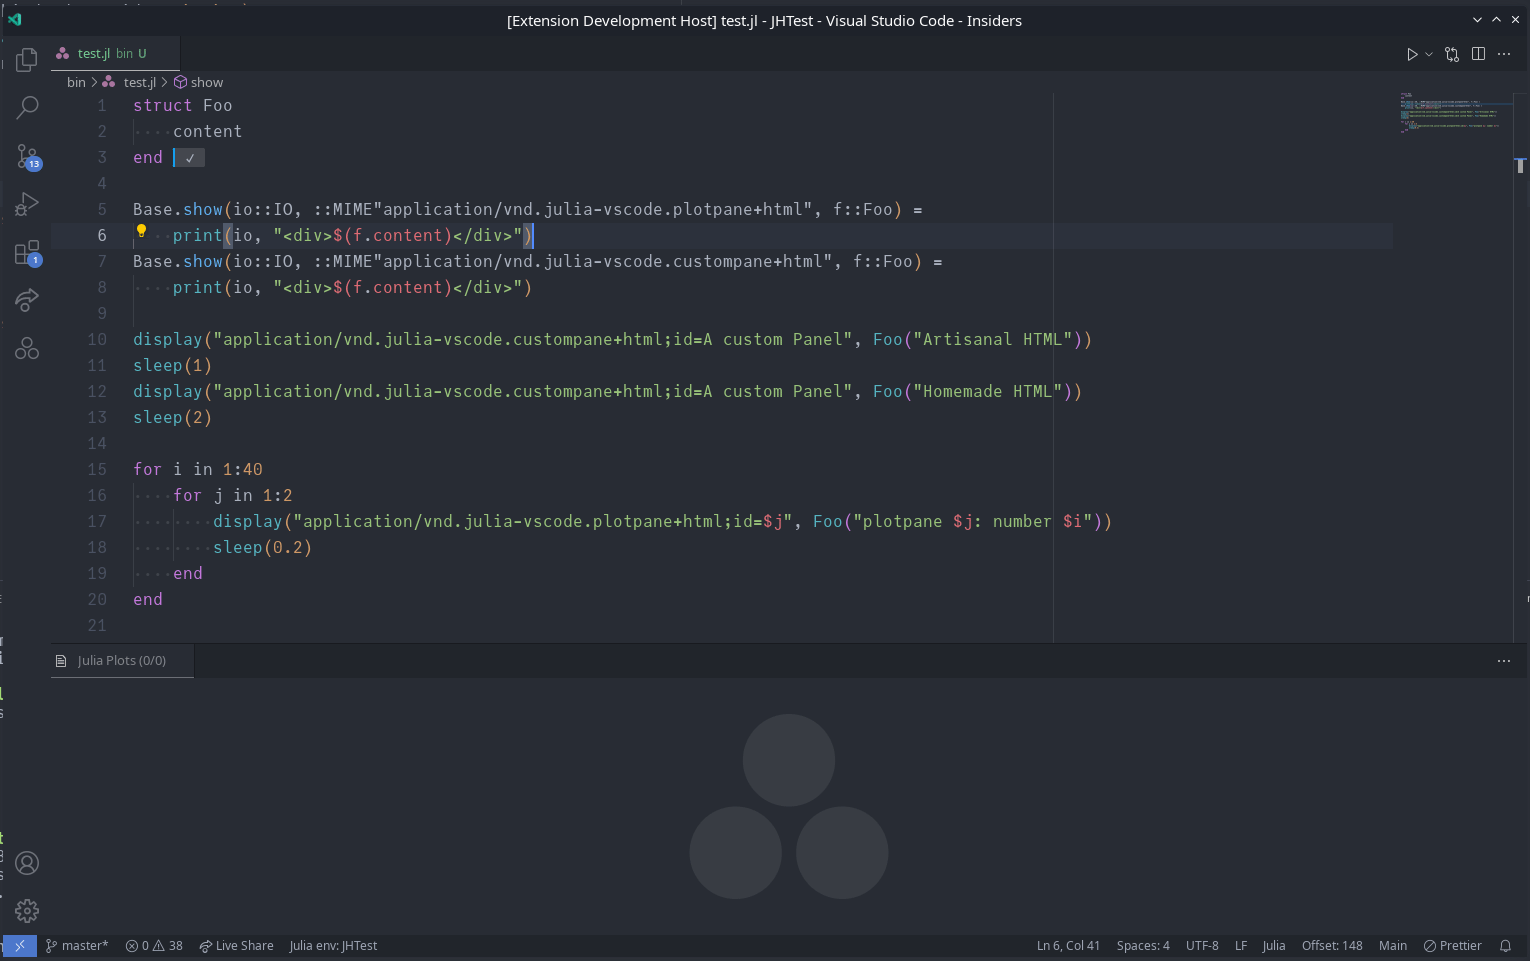Click the bin breadcrumb segment
Screen dimensions: 1530x961
(x=76, y=83)
